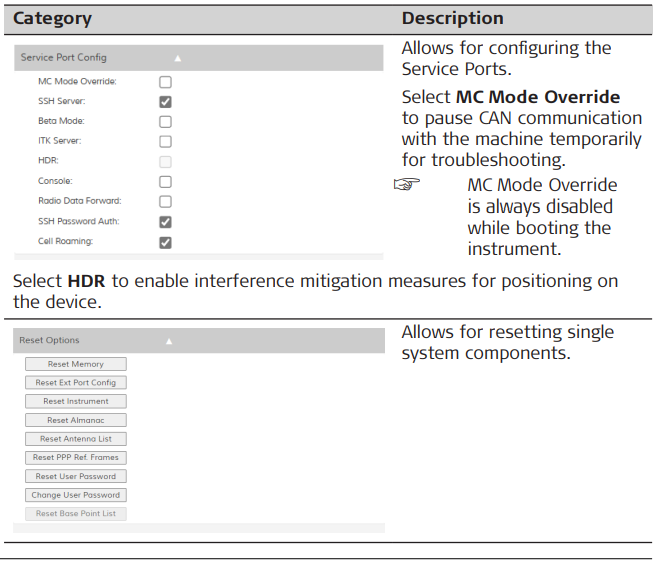Click Reset Ext Port Config button
Screen dimensions: 664x567
(76, 383)
